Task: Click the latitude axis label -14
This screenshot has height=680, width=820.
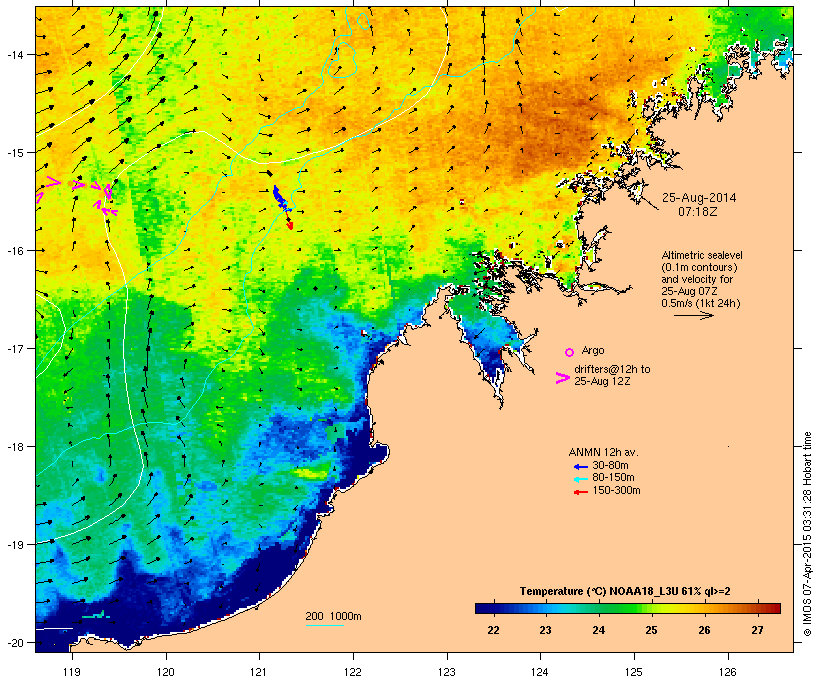Action: [x=14, y=54]
